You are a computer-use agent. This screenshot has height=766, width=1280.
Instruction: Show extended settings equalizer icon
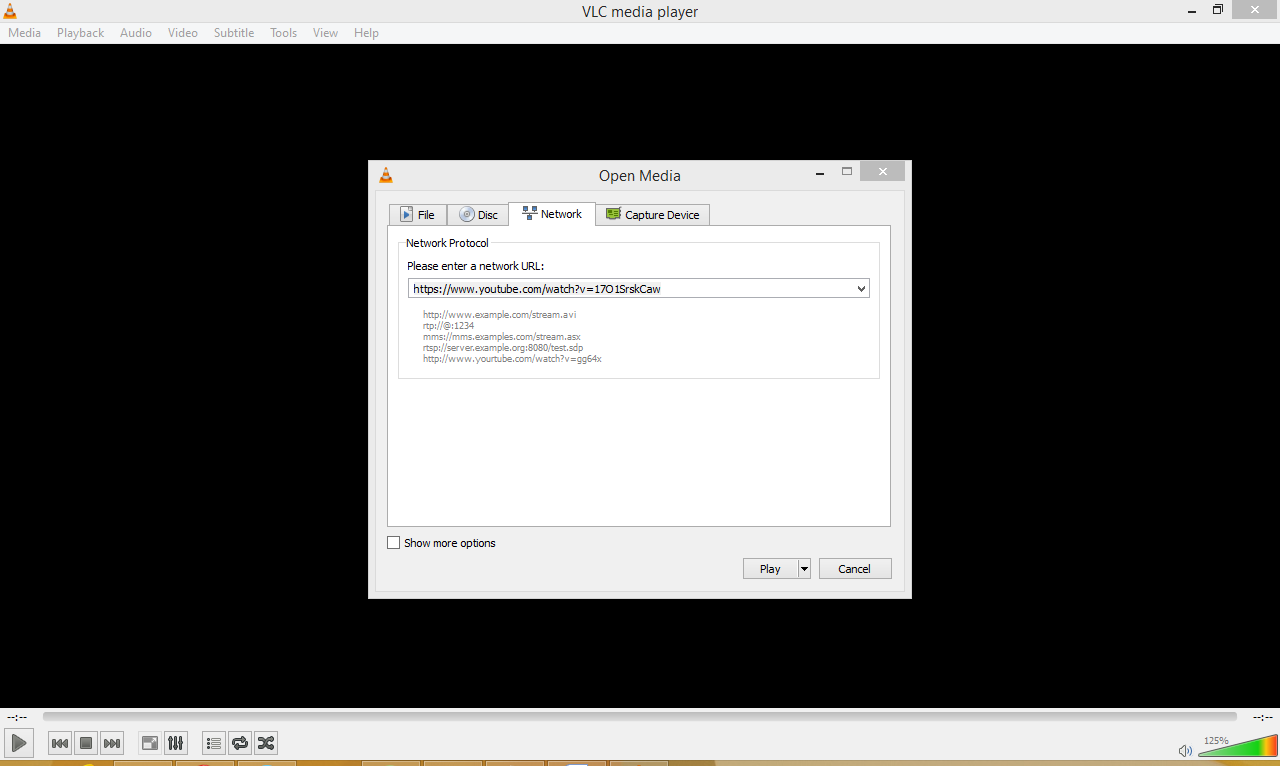(x=175, y=743)
